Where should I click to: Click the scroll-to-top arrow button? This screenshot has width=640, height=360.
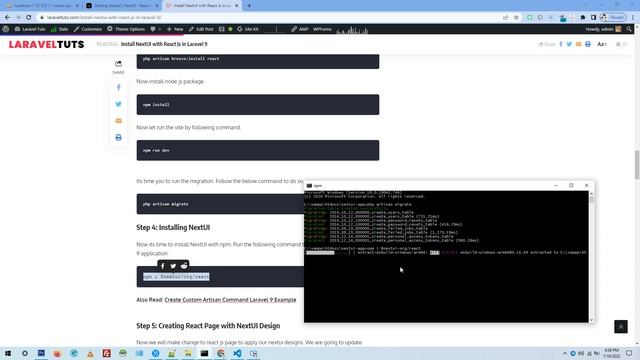(621, 327)
